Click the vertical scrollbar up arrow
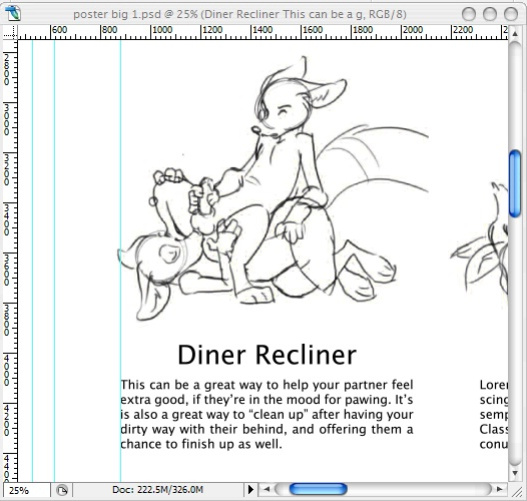This screenshot has width=527, height=501. [x=515, y=34]
